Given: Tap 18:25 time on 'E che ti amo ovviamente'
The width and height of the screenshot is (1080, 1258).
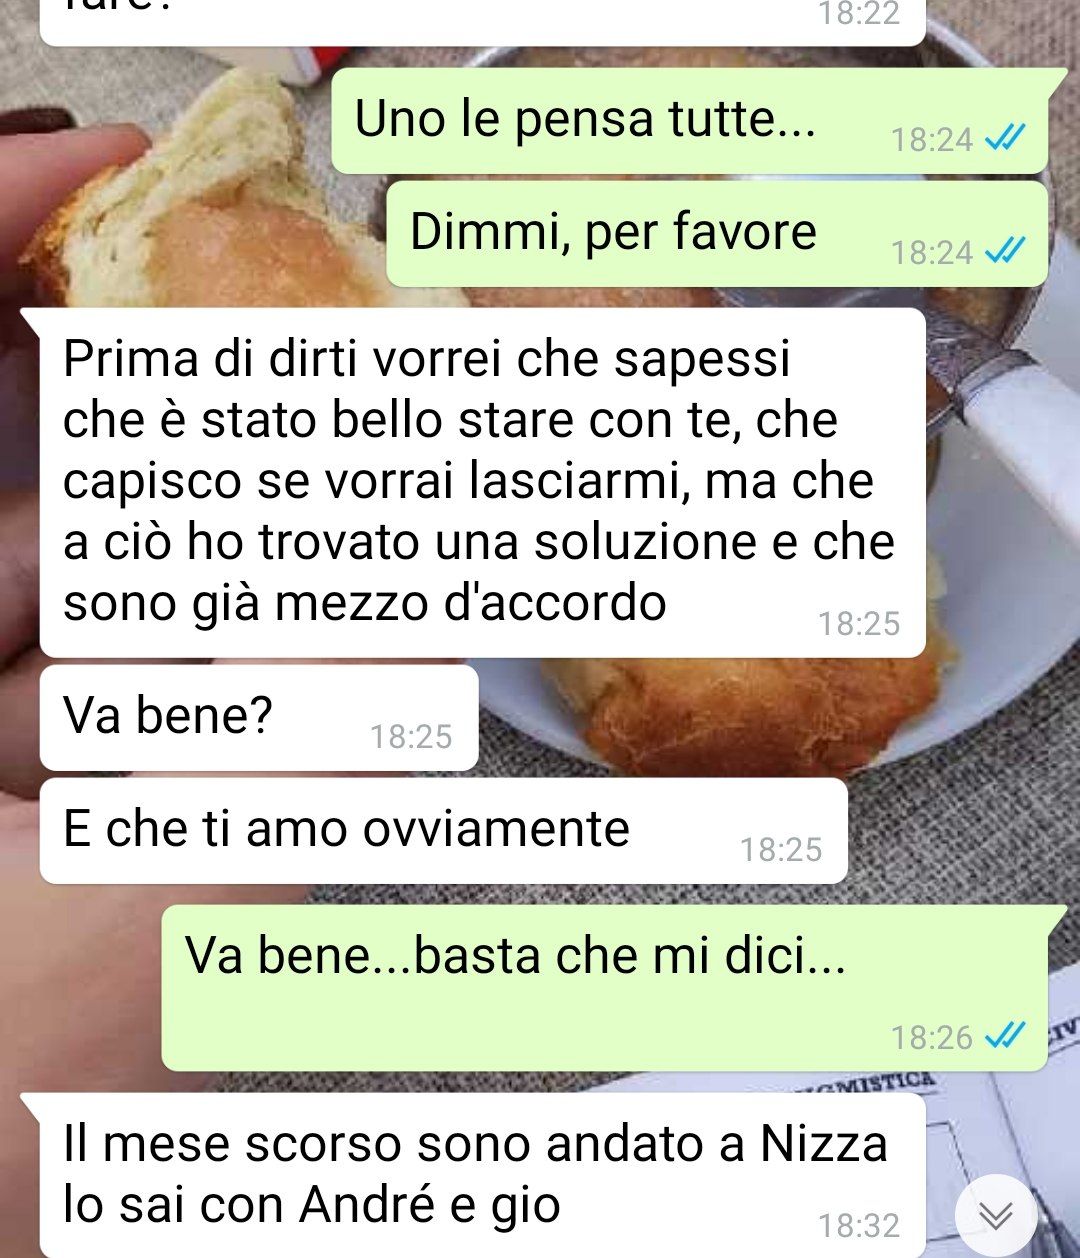Looking at the screenshot, I should [x=781, y=850].
